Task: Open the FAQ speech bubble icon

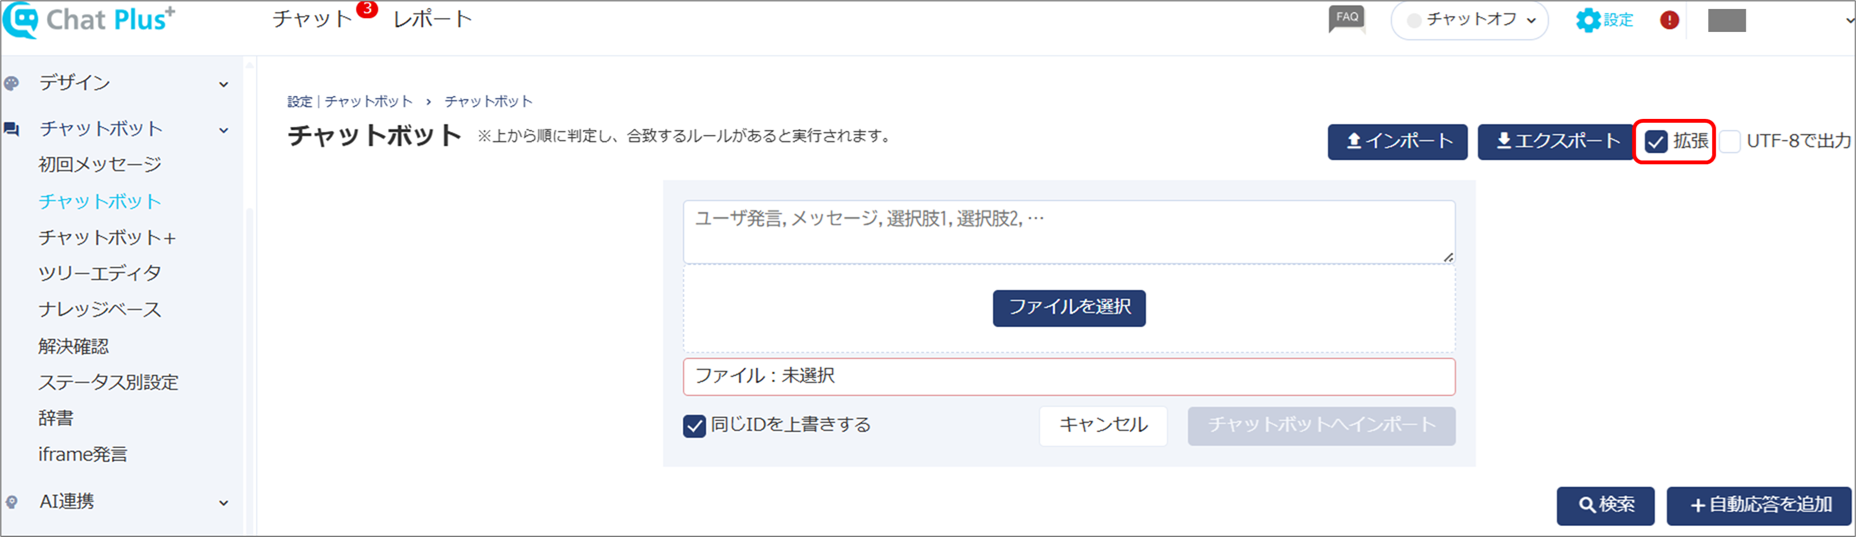Action: point(1347,19)
